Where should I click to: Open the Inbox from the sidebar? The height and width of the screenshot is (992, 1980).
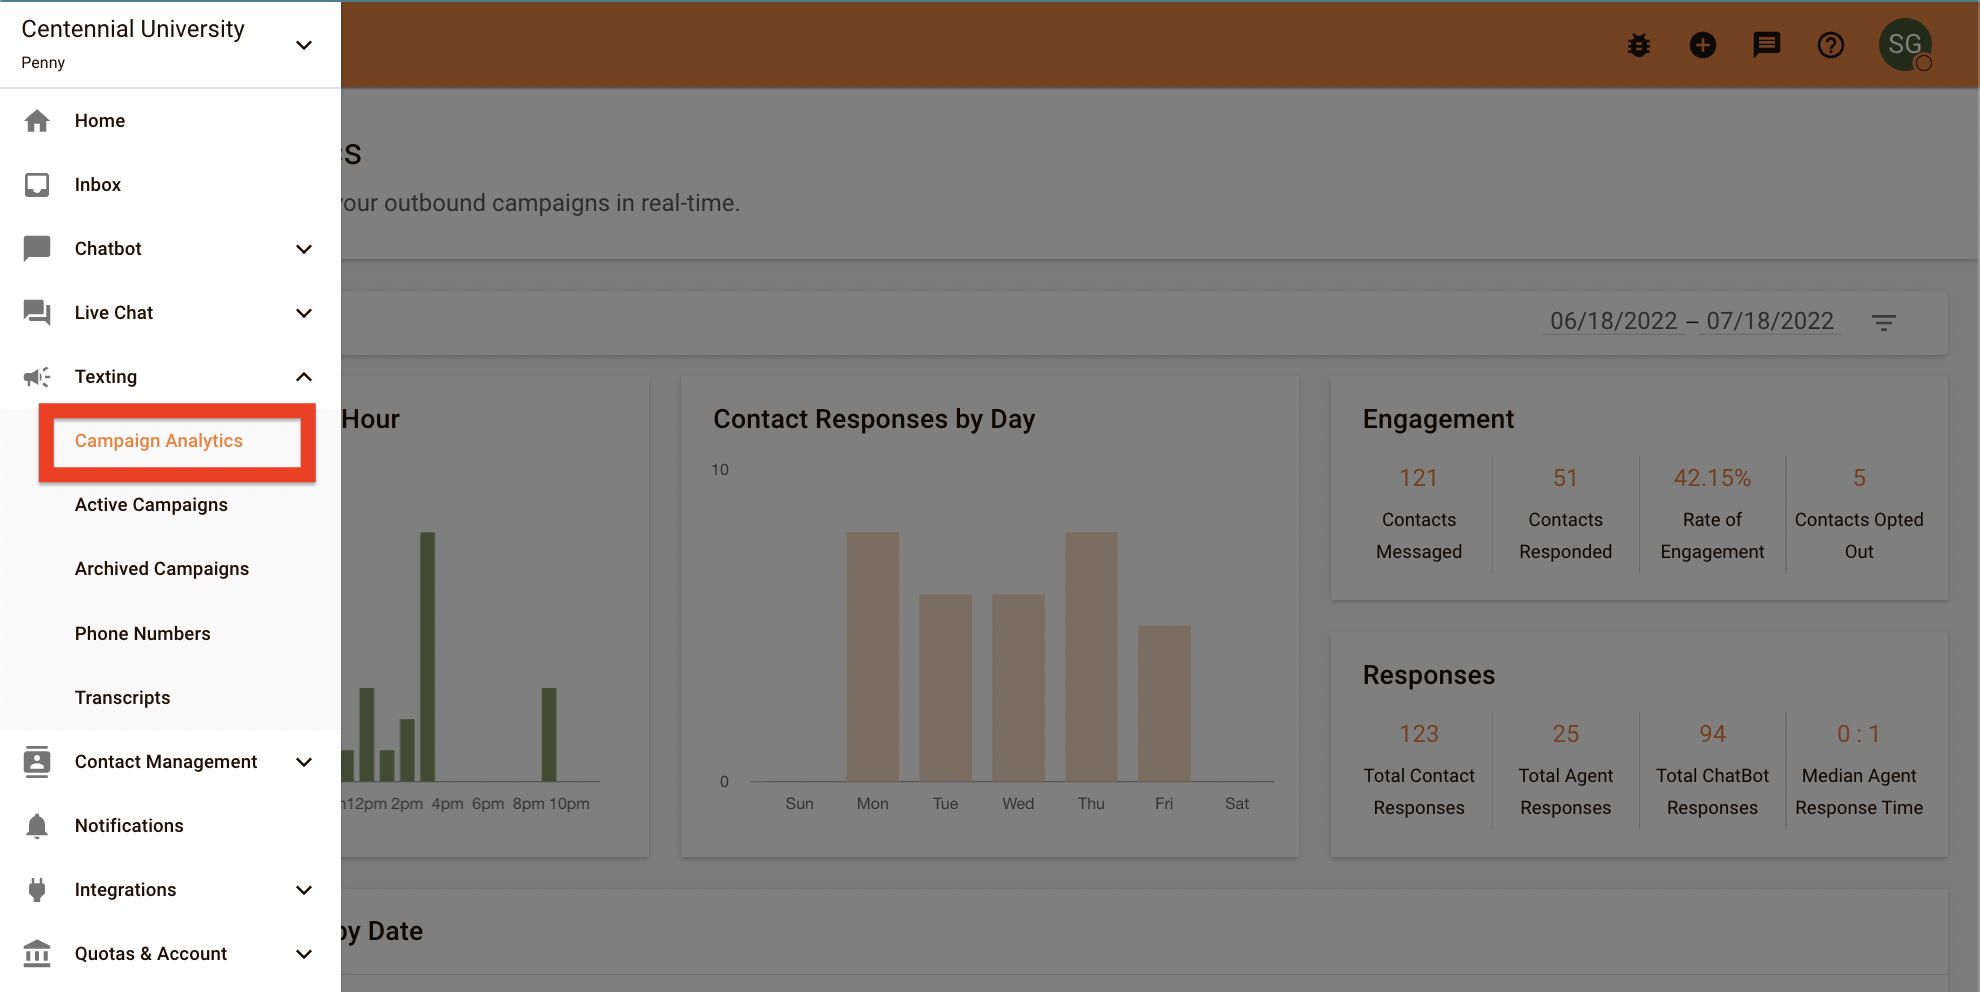point(97,184)
